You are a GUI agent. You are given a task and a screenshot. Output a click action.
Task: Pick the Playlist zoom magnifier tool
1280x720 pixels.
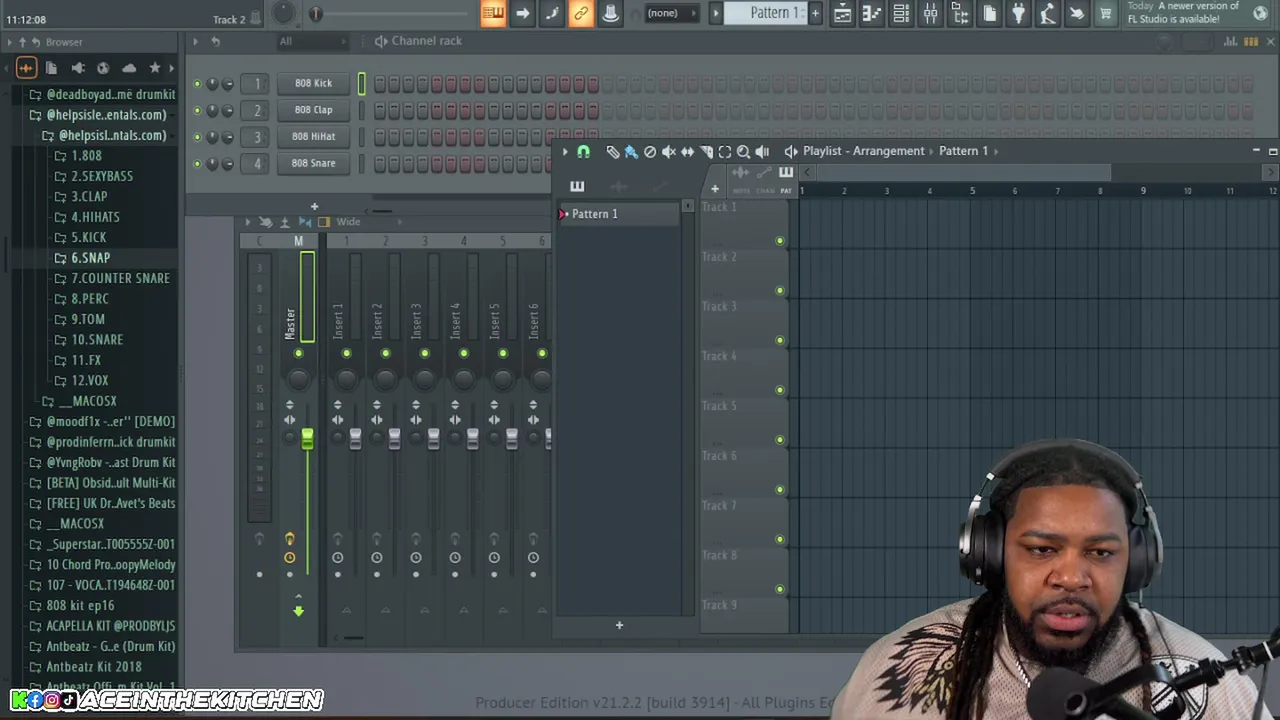[743, 151]
